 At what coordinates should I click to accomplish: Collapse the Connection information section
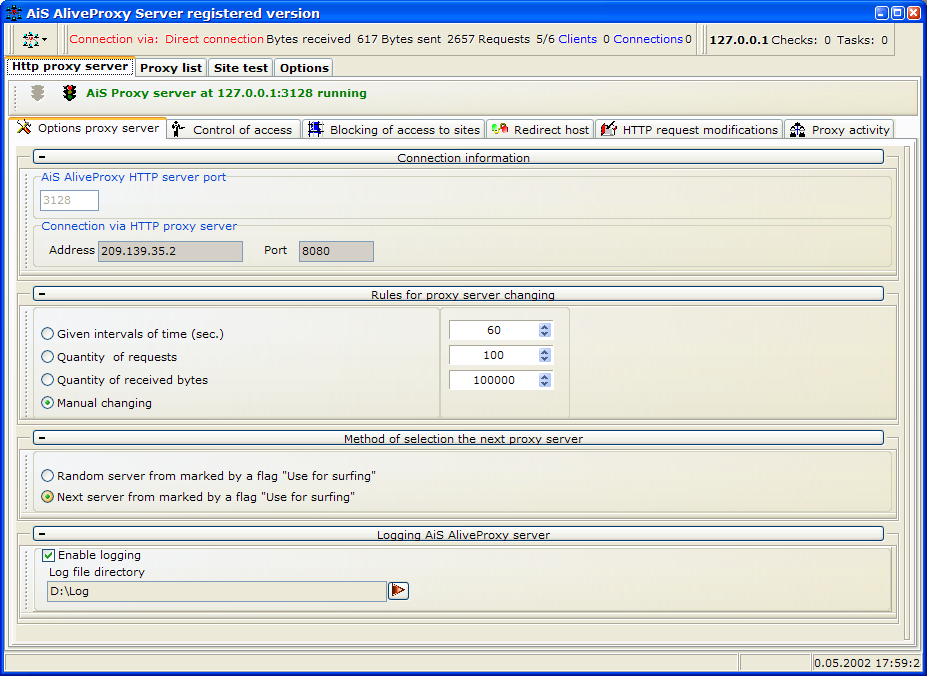click(x=41, y=157)
